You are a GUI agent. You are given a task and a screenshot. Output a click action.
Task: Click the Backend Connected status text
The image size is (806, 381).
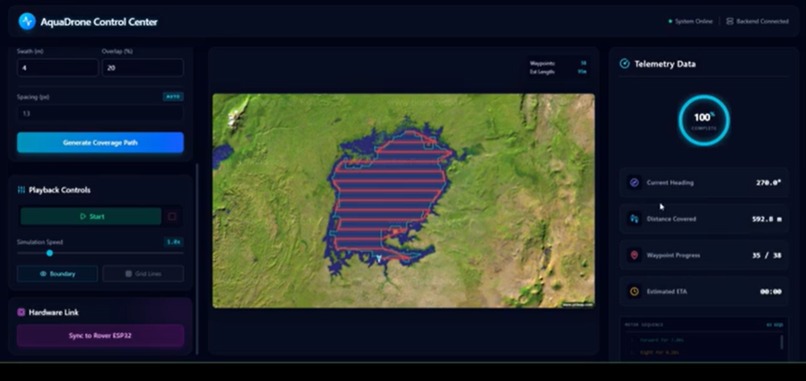point(762,22)
